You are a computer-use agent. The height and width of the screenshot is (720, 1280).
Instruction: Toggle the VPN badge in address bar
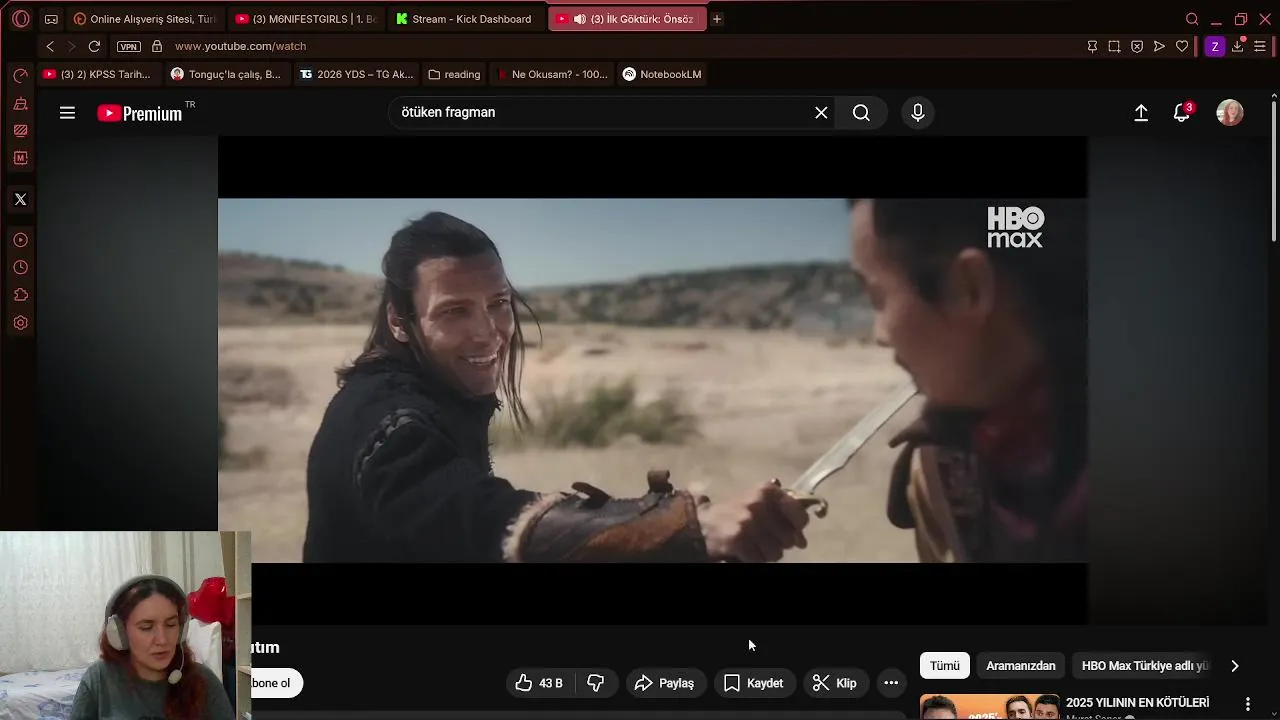pyautogui.click(x=128, y=46)
